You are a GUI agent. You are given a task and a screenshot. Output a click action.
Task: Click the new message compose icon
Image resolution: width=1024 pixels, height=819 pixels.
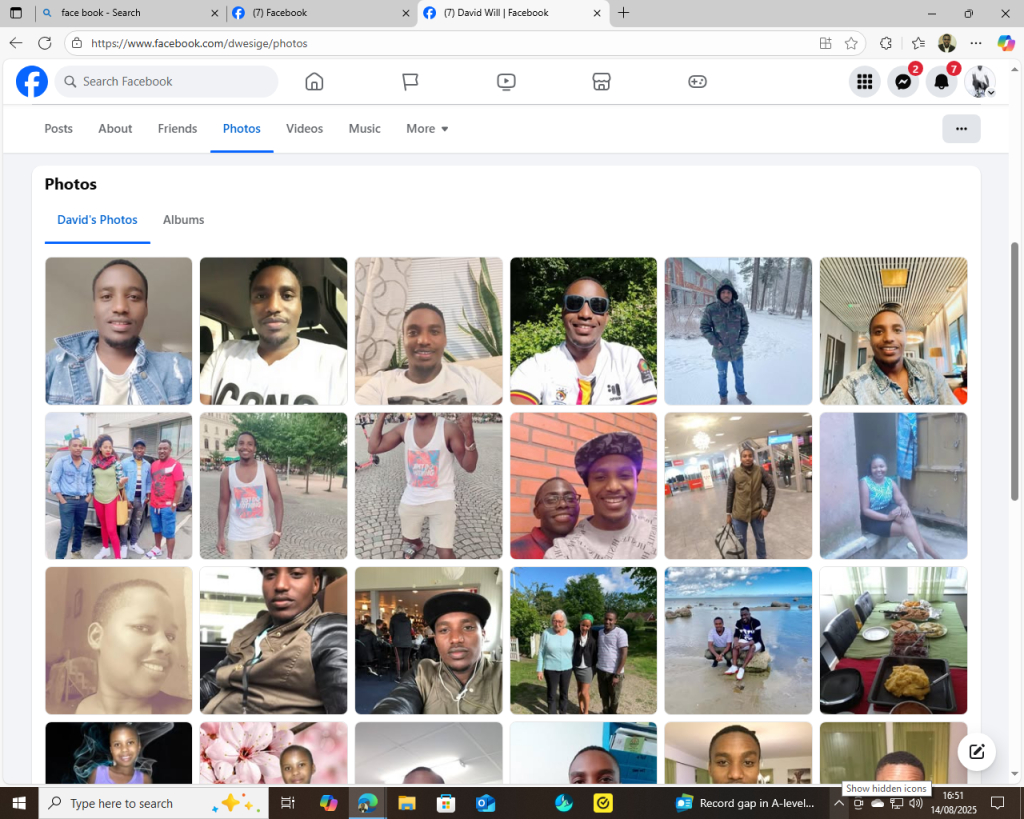(976, 752)
